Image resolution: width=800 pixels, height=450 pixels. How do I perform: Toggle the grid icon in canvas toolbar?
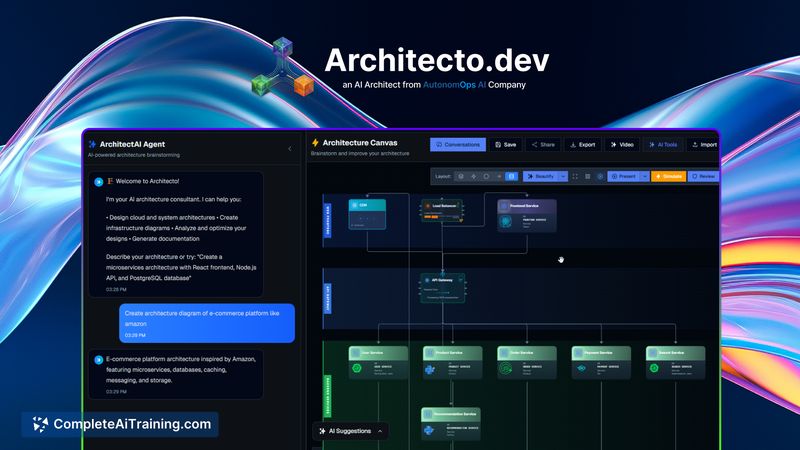coord(588,176)
